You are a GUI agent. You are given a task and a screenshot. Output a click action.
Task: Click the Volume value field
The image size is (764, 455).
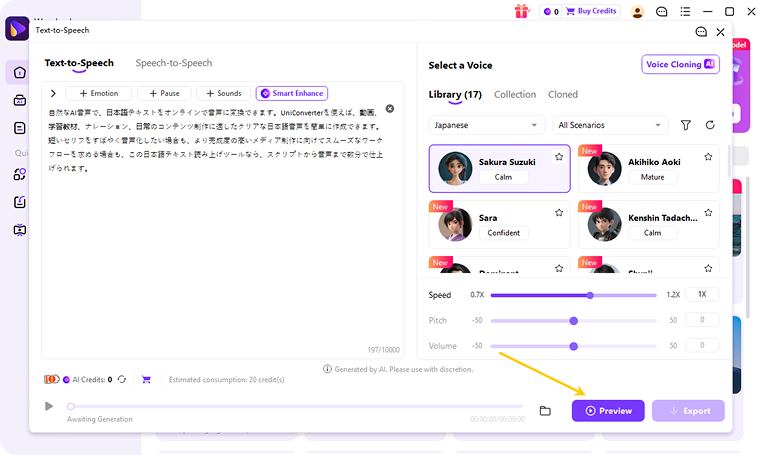click(702, 345)
